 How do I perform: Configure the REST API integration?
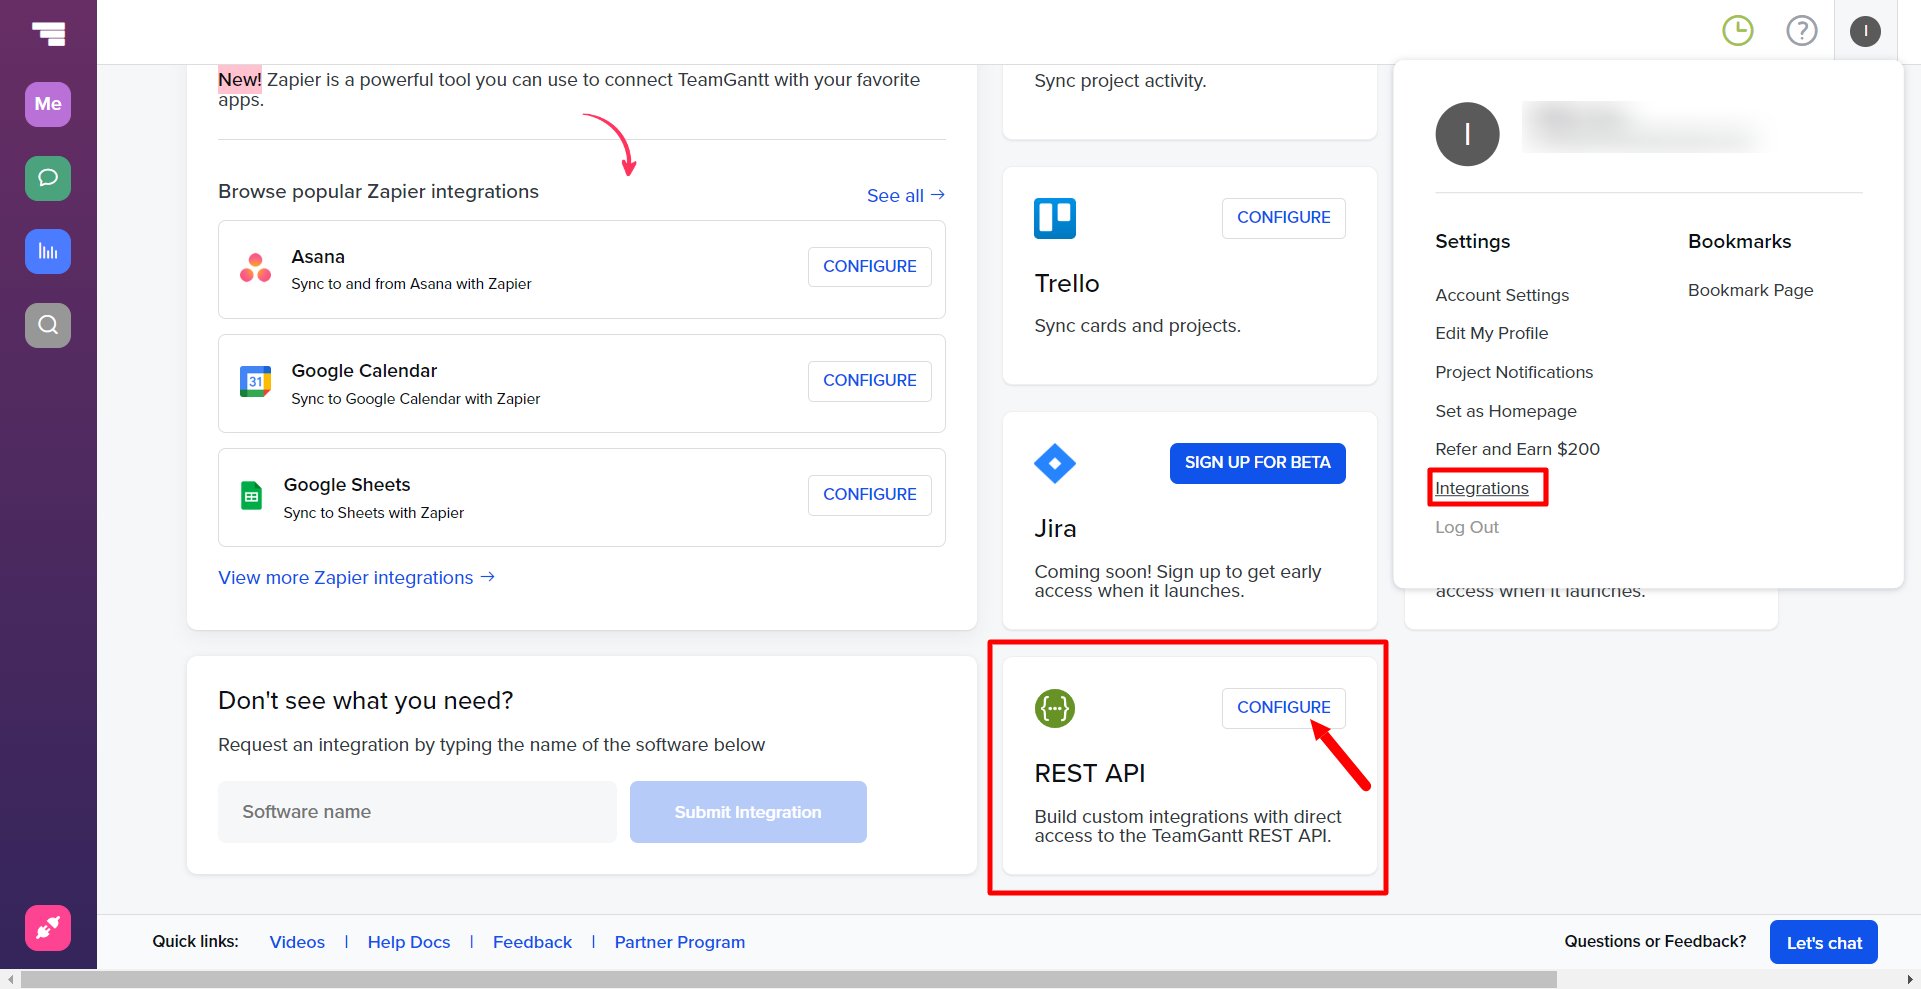[1284, 708]
